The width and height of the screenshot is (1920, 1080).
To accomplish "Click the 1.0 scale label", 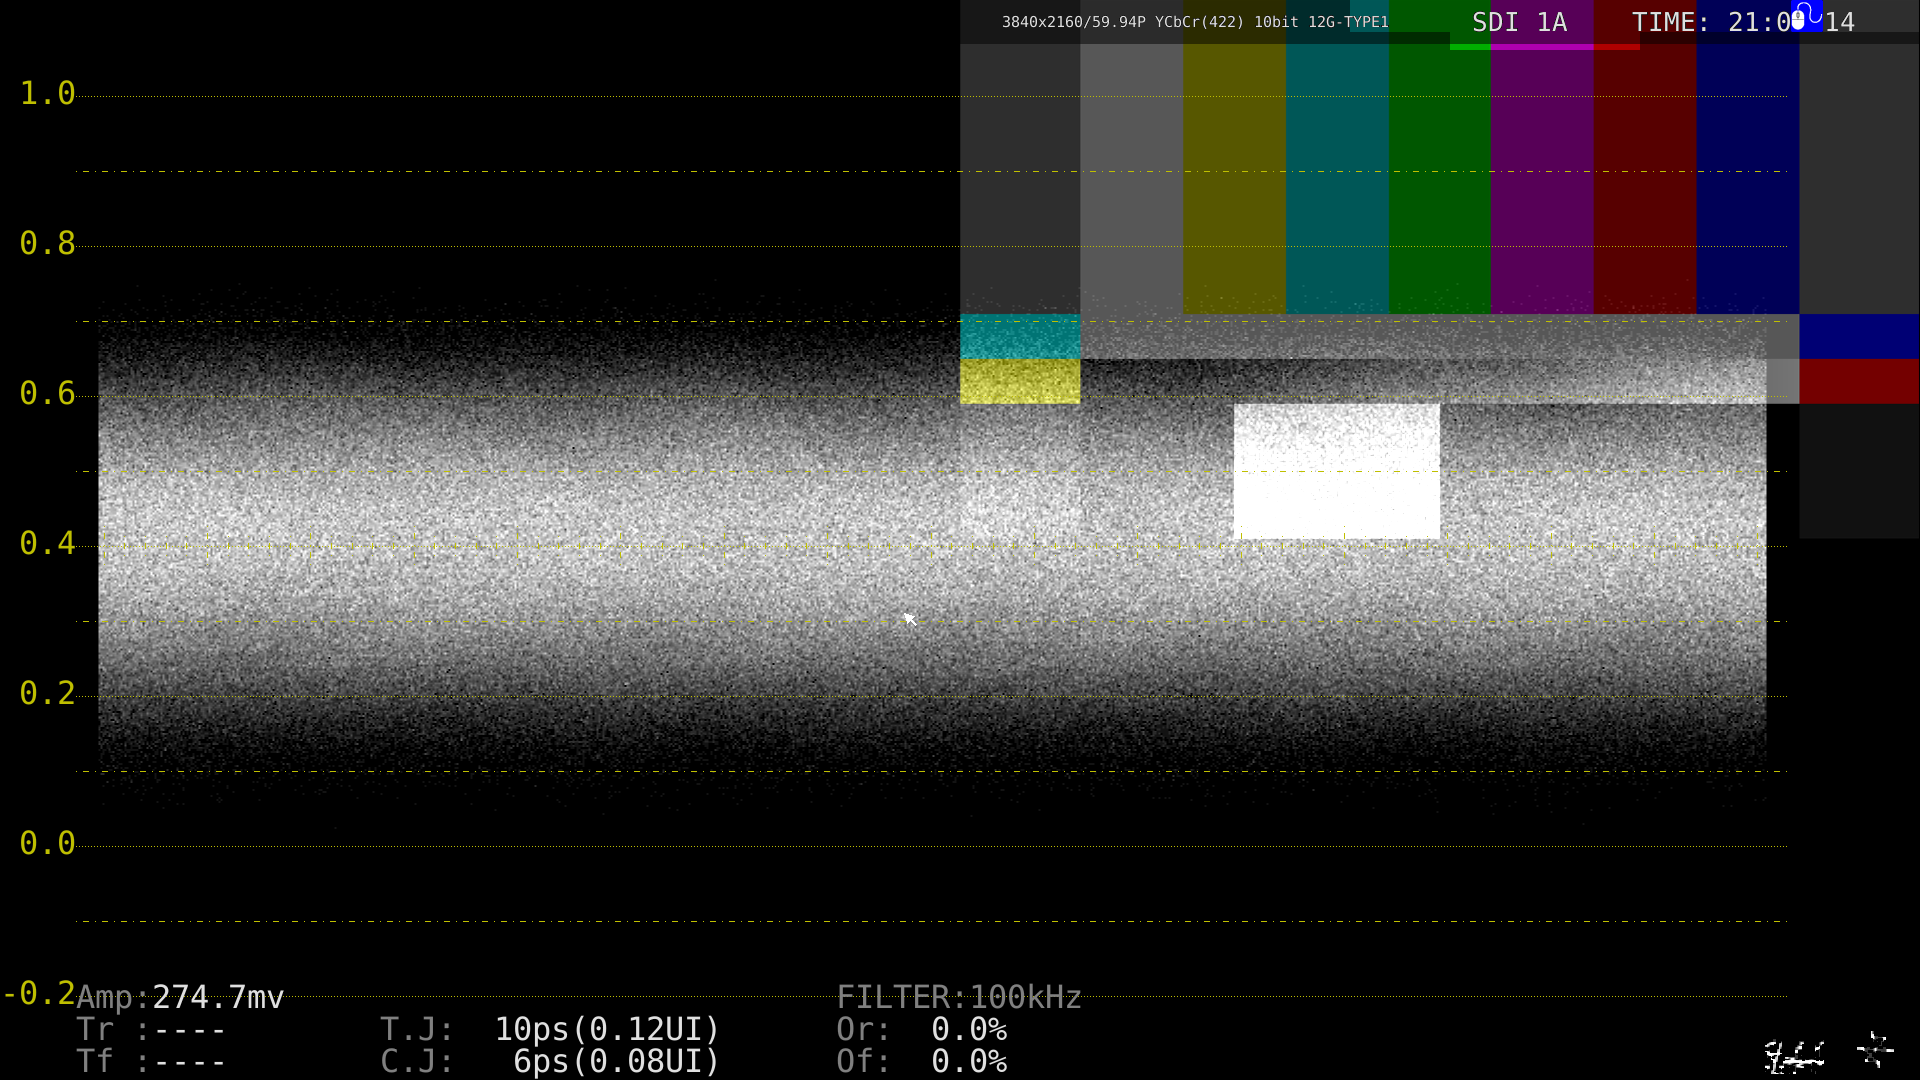I will [x=47, y=94].
